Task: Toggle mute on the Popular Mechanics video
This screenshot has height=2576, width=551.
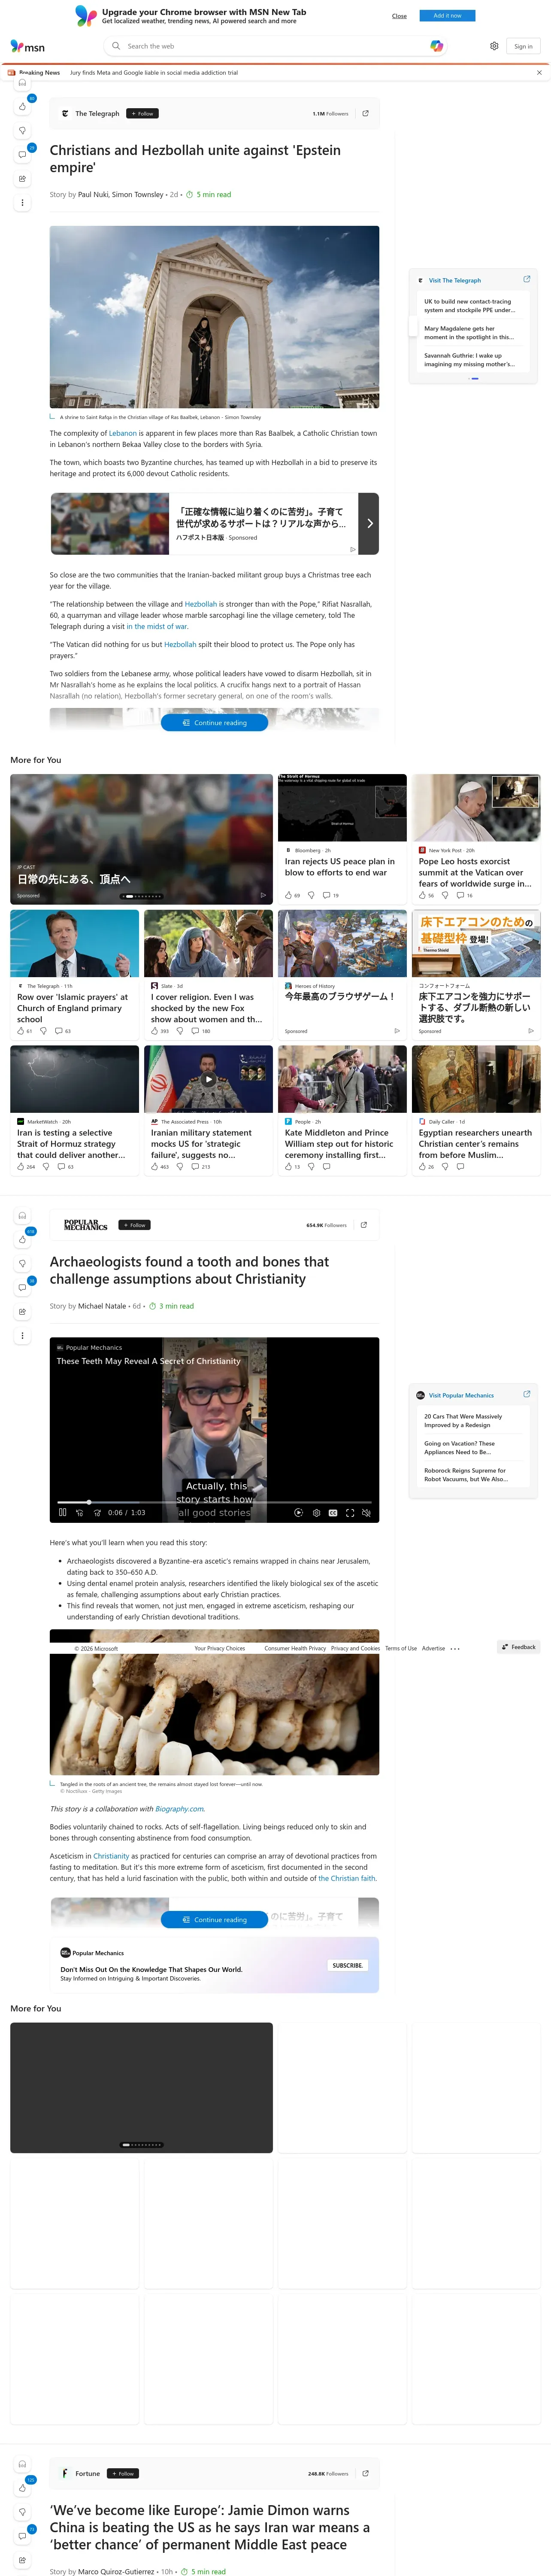Action: (366, 1512)
